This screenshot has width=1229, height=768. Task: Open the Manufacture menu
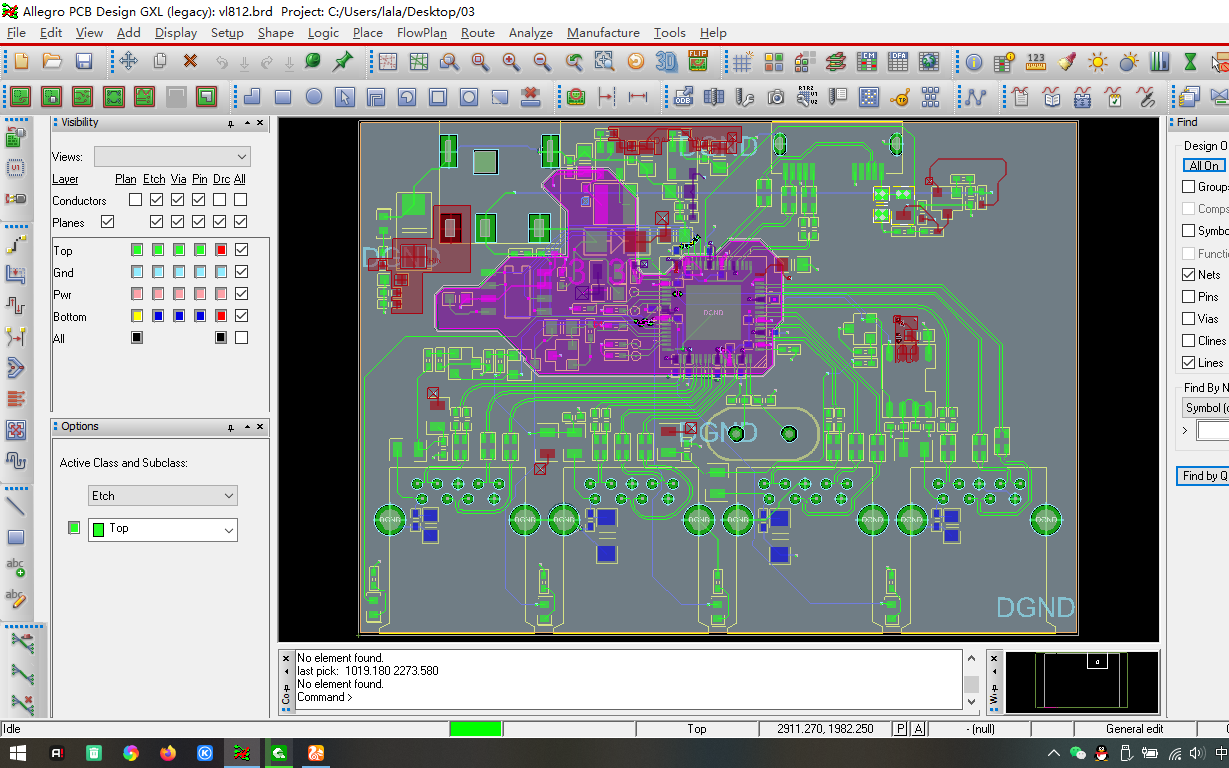click(603, 33)
